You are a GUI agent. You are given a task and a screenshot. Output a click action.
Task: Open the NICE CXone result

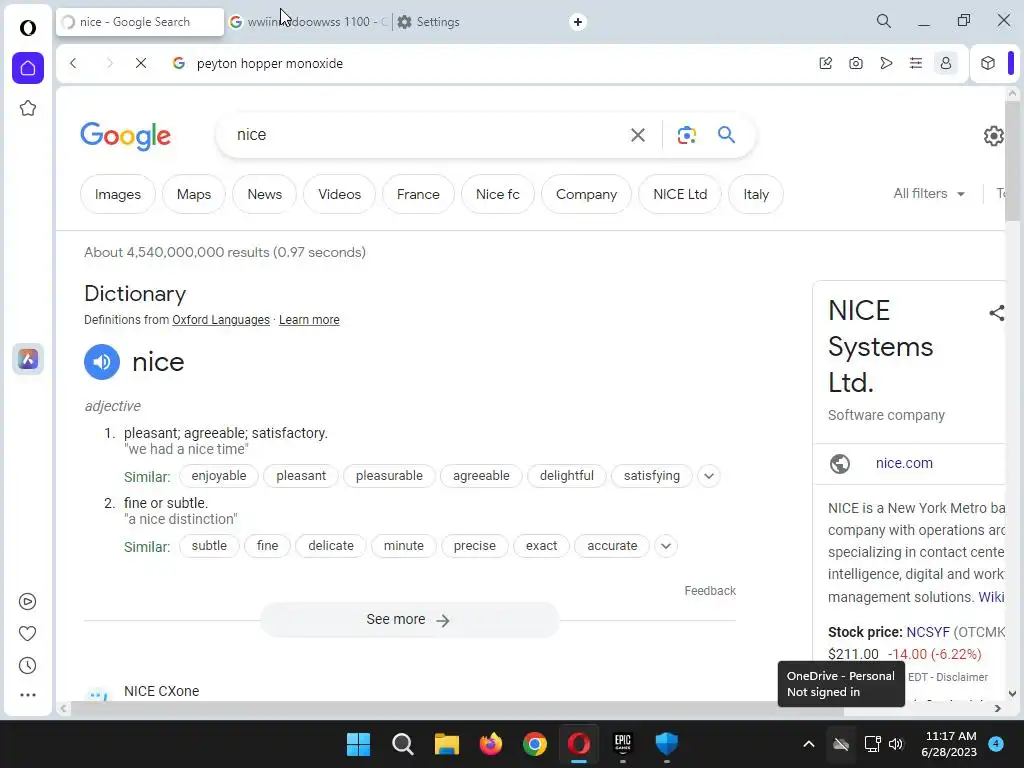[161, 691]
